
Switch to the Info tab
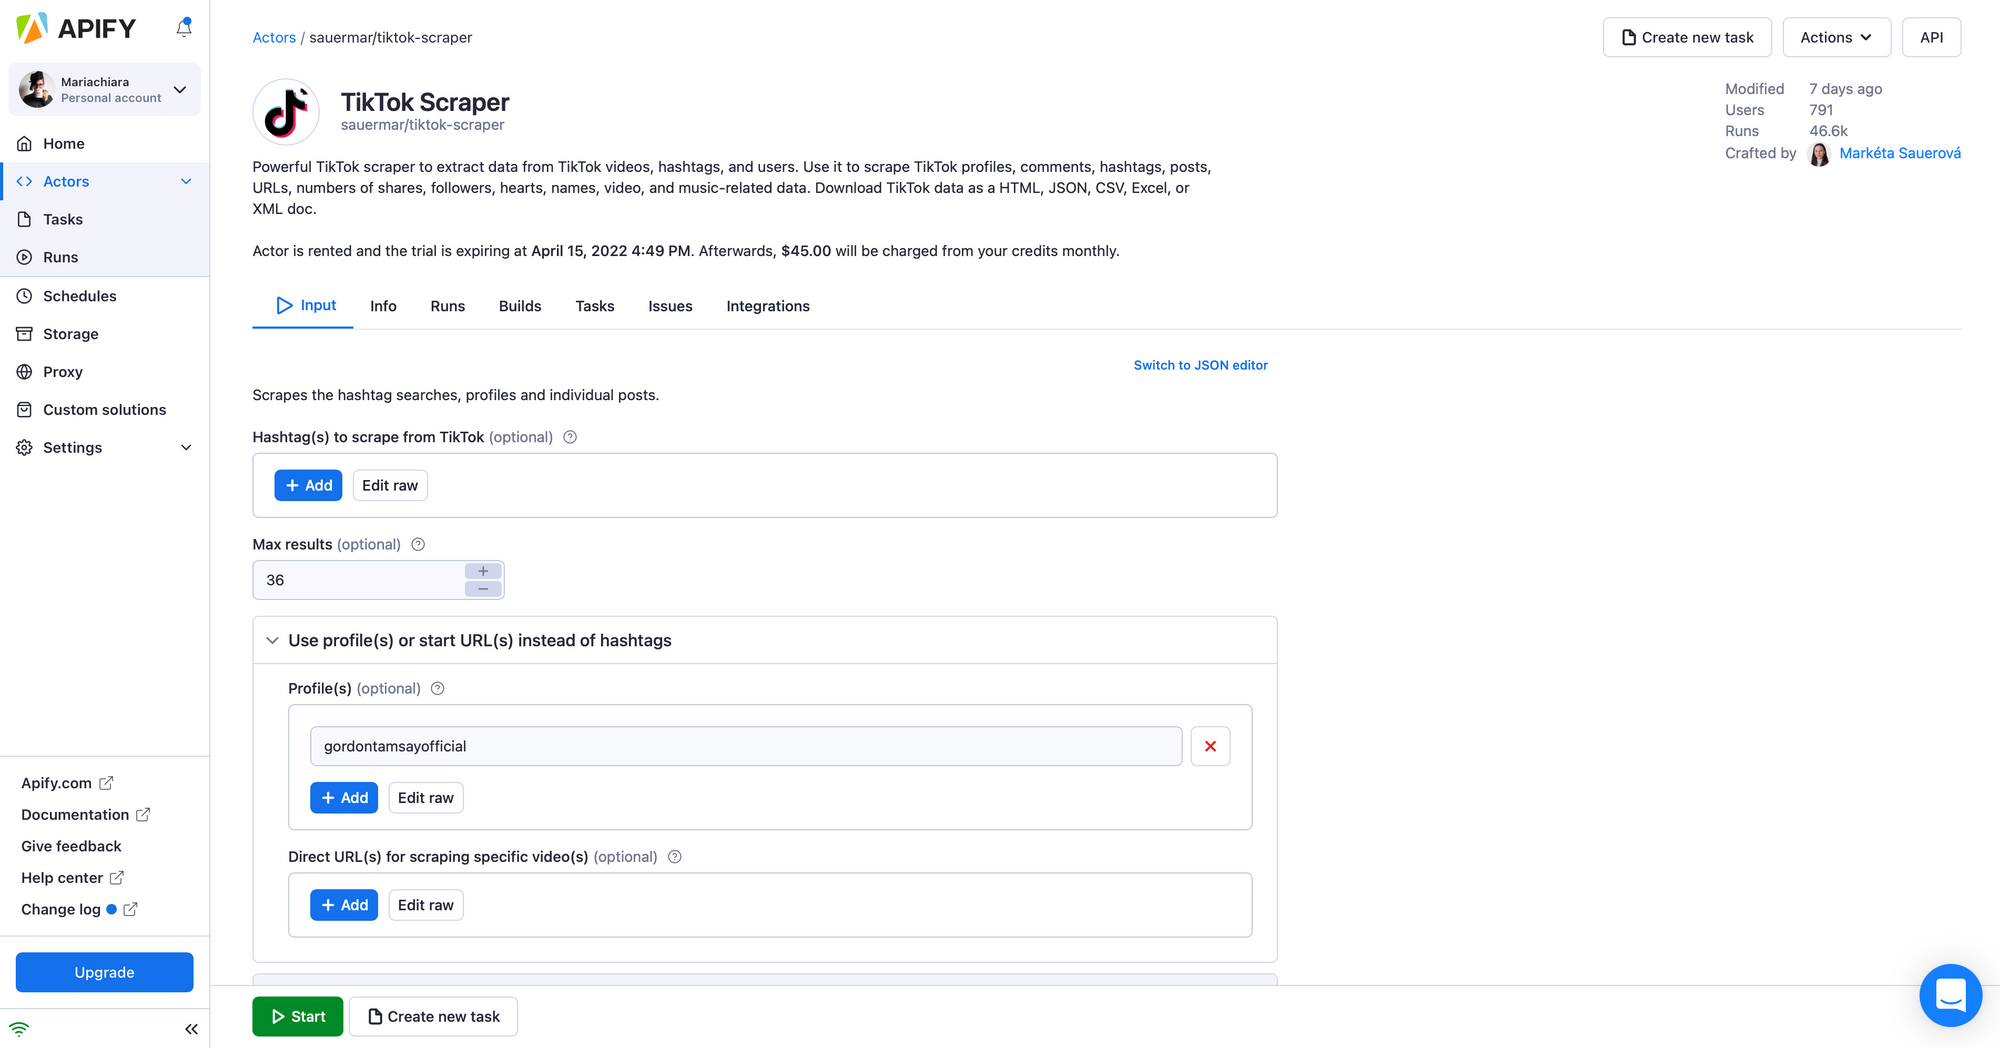pyautogui.click(x=383, y=306)
